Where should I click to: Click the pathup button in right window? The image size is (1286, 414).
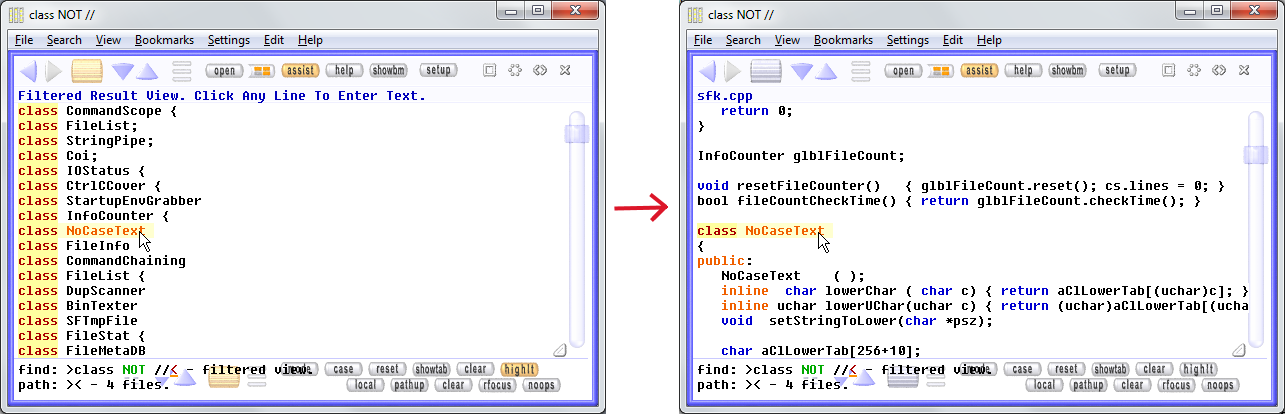1088,385
